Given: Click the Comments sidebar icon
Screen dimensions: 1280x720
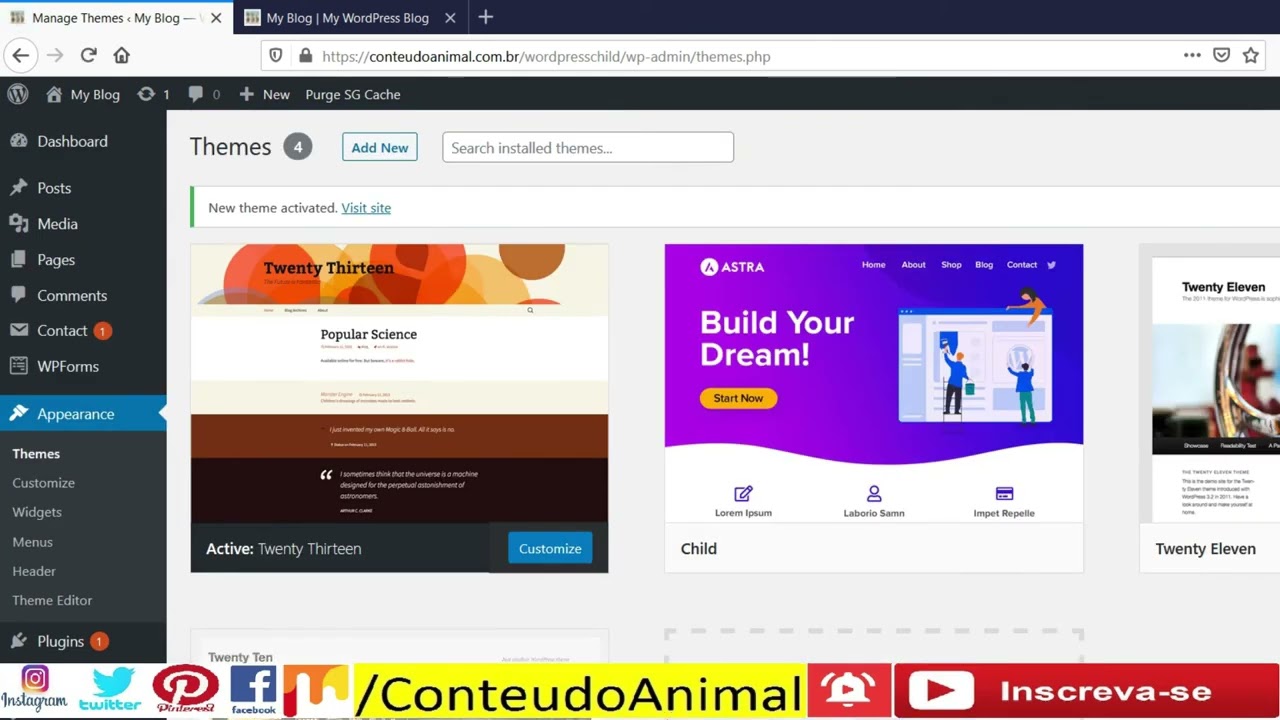Looking at the screenshot, I should [18, 295].
